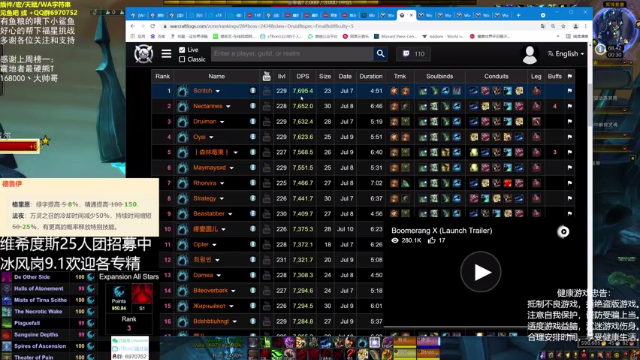This screenshot has width=640, height=360.
Task: Enable the Classic checkbox
Action: point(182,60)
